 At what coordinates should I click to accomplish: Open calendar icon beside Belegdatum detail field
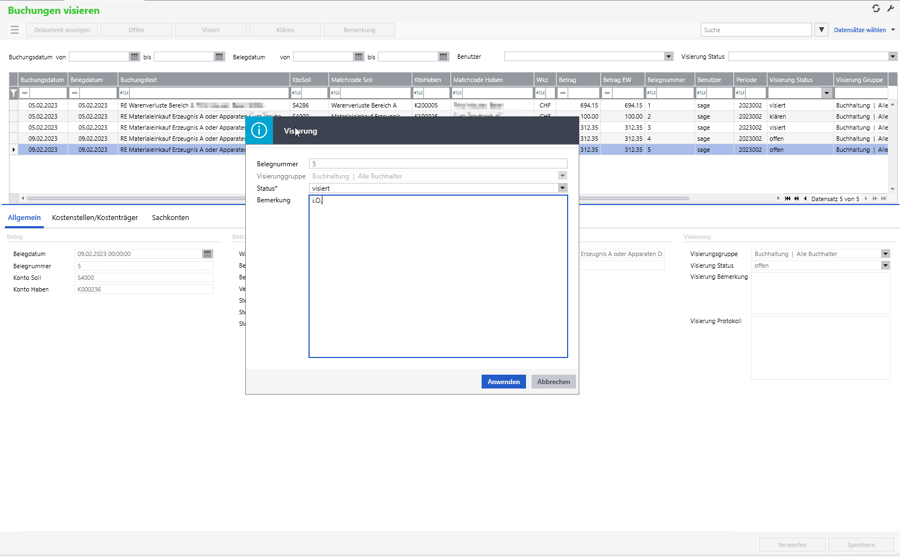pos(207,254)
